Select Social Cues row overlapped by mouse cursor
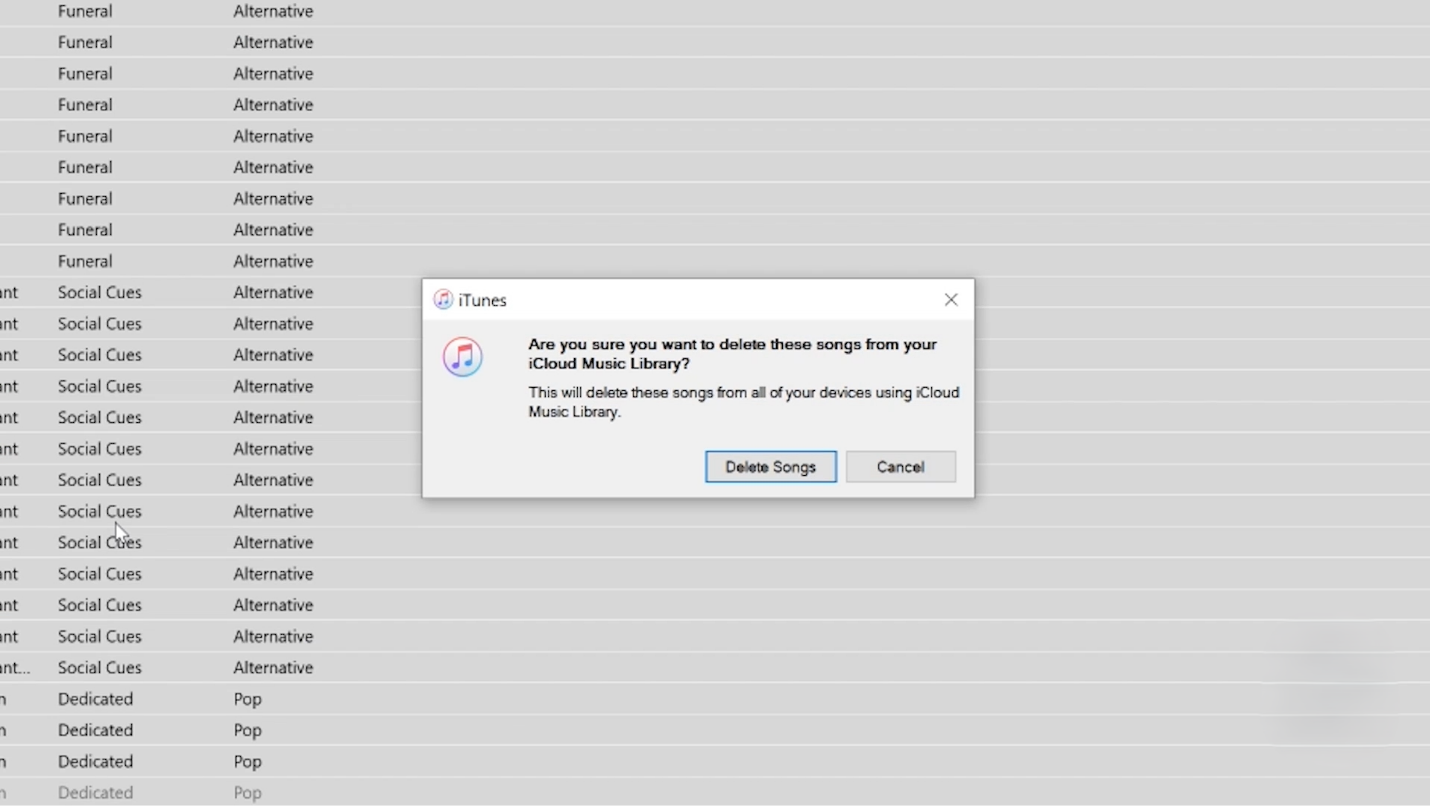Image resolution: width=1430 pixels, height=807 pixels. pos(715,542)
